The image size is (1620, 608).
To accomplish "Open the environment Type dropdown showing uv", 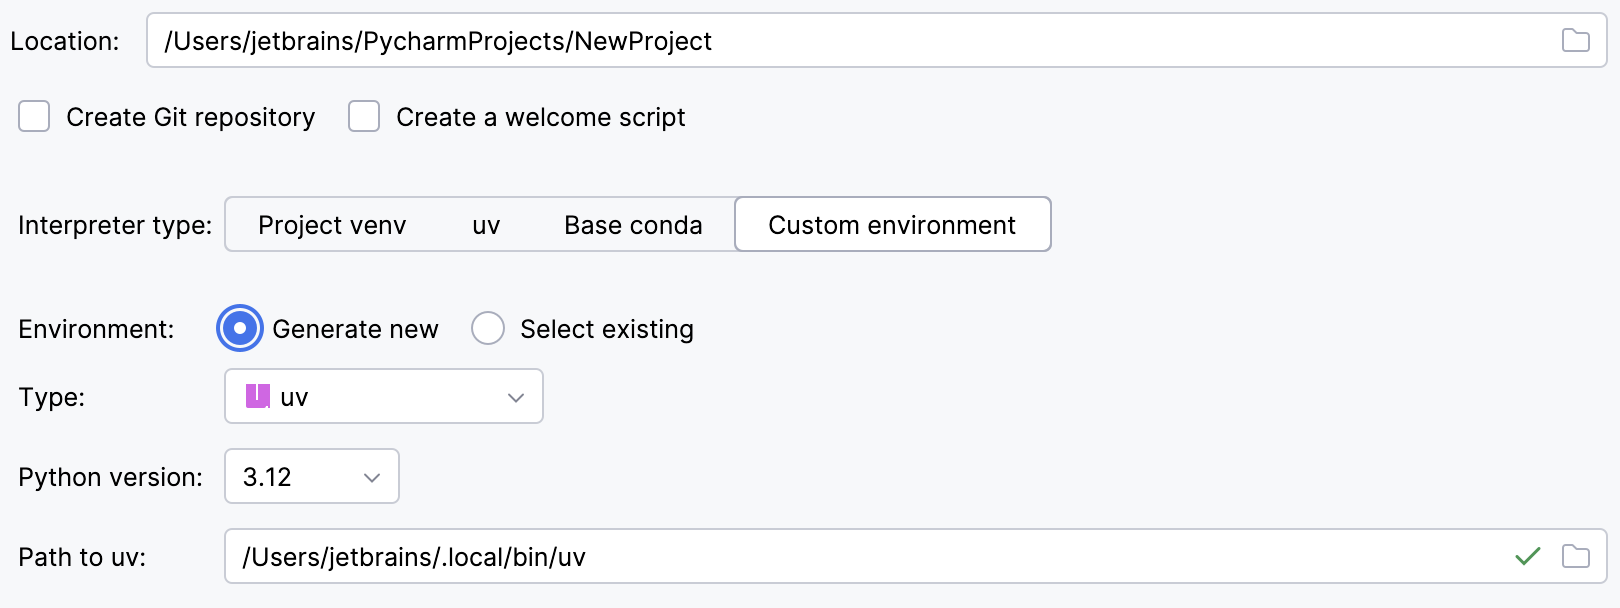I will [x=384, y=396].
